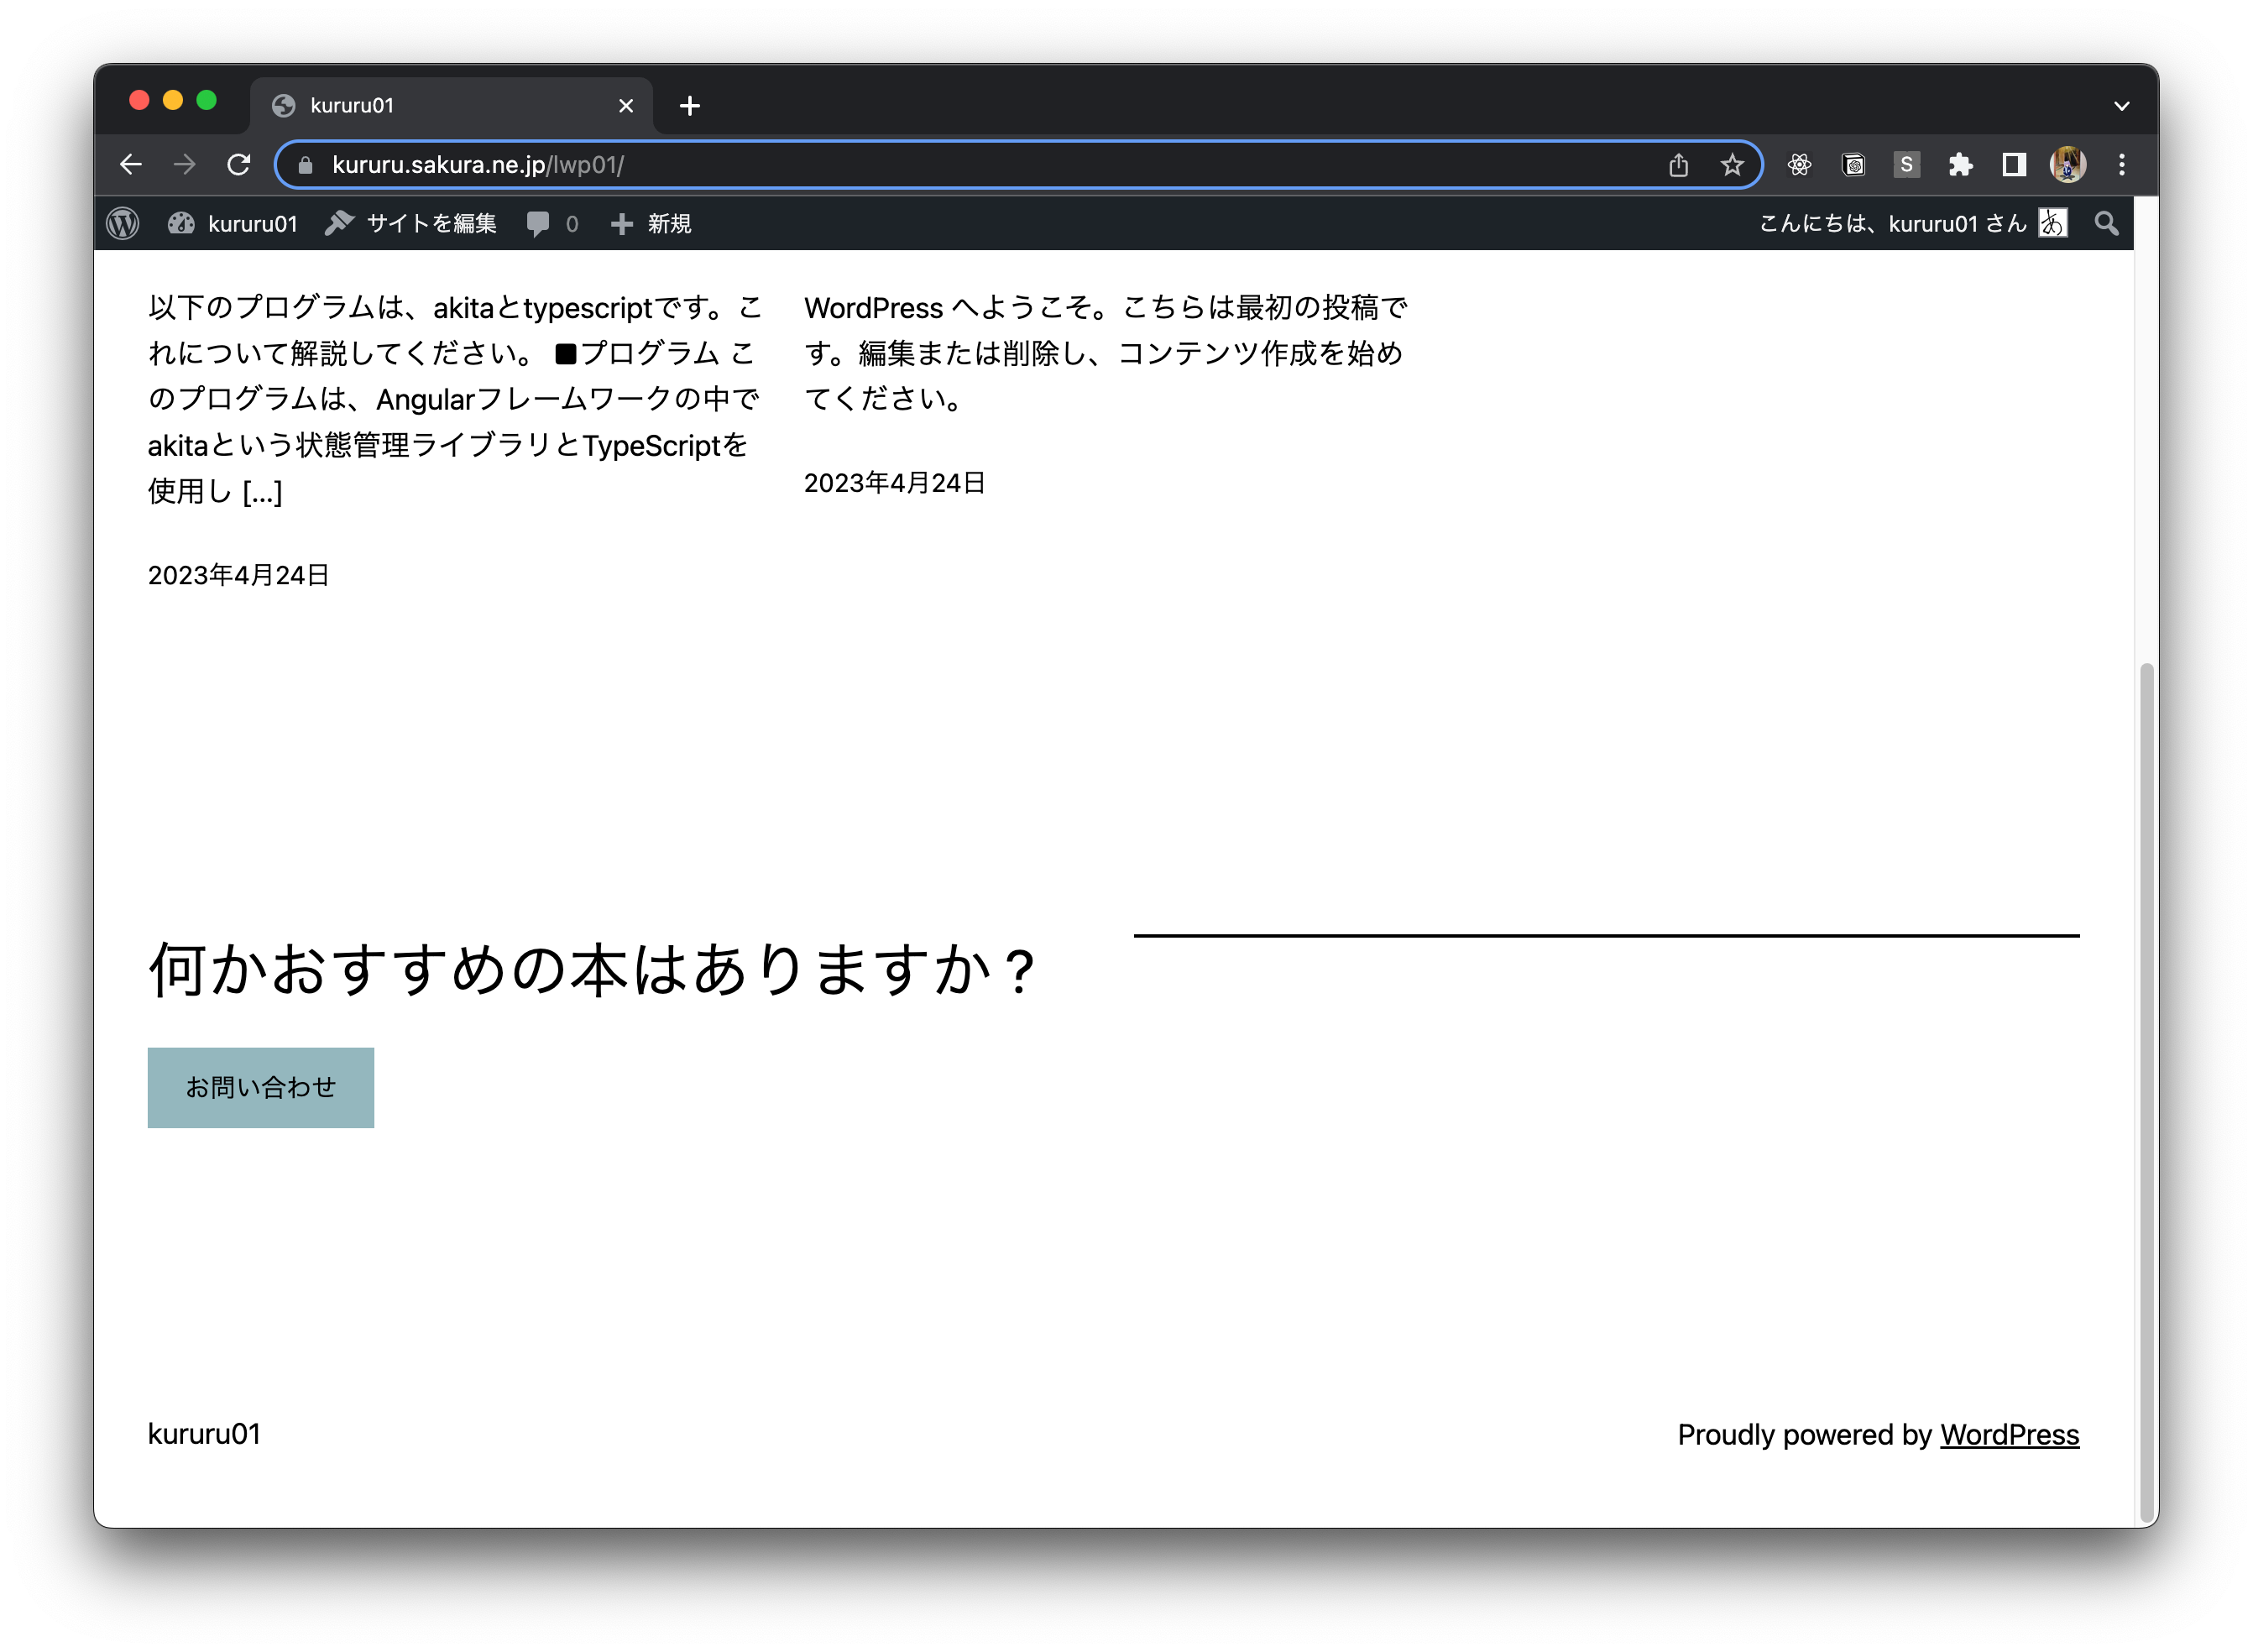Go back using browser back arrow
This screenshot has width=2253, height=1652.
131,165
